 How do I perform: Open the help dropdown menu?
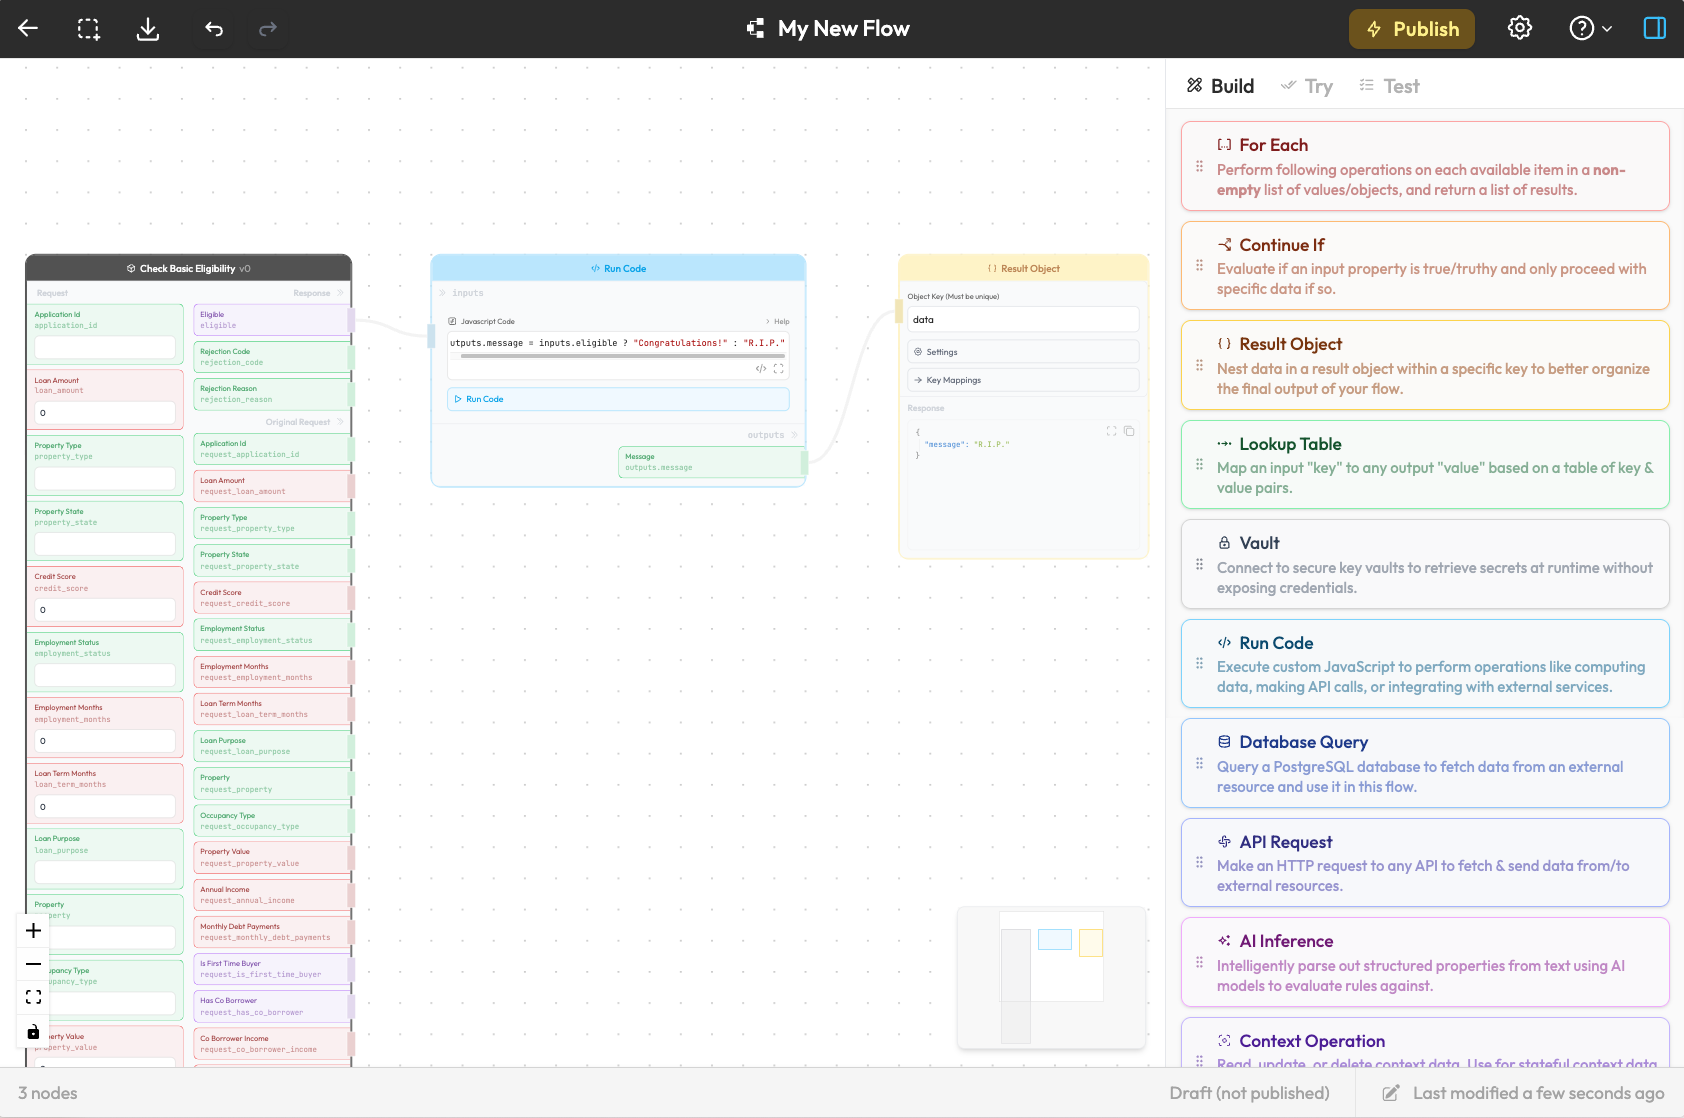[1590, 28]
